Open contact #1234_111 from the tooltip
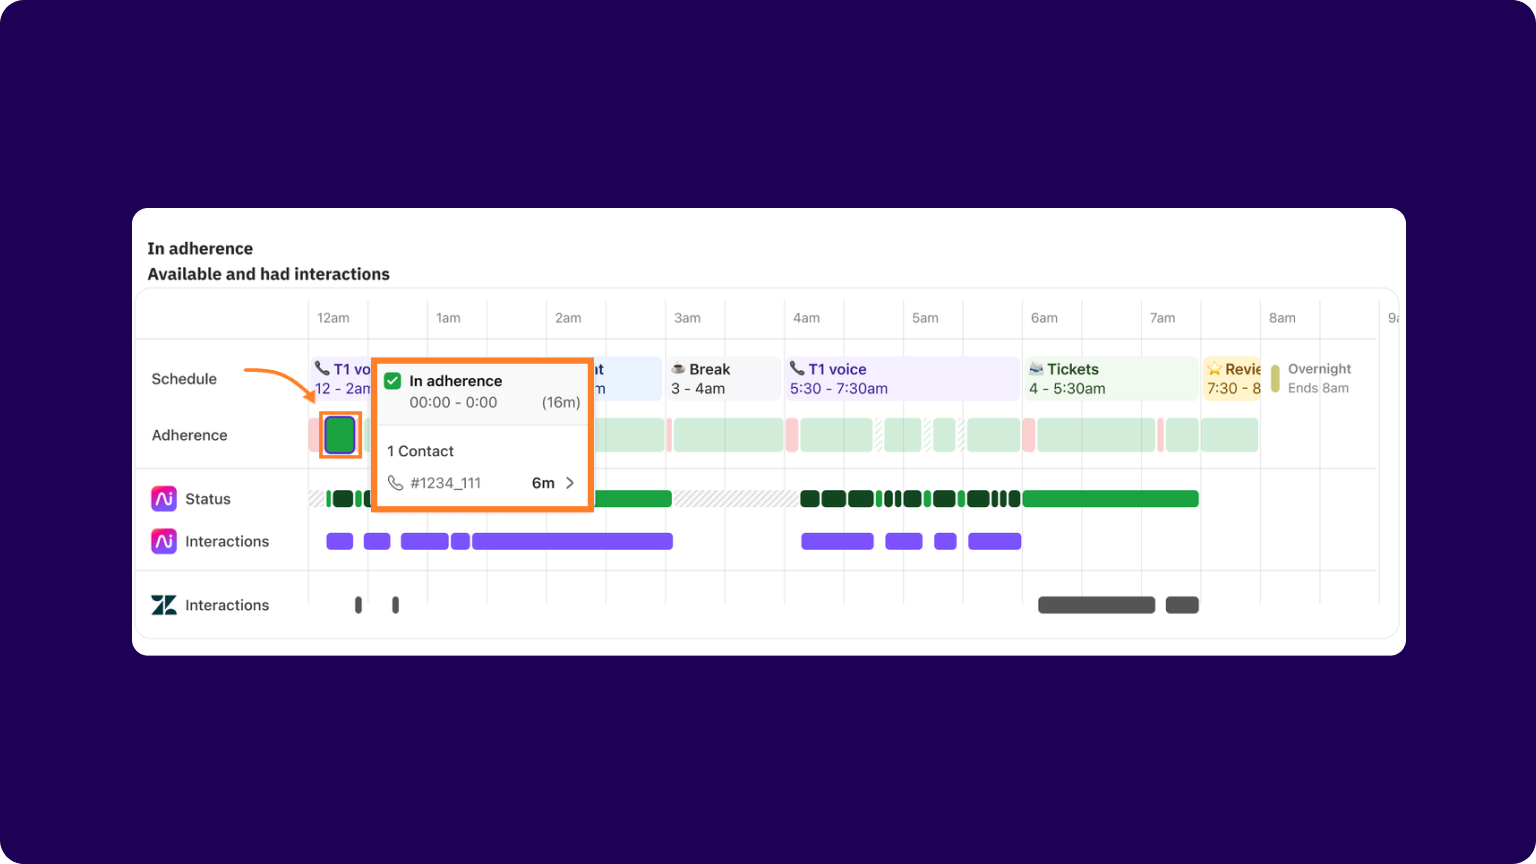 (x=446, y=483)
